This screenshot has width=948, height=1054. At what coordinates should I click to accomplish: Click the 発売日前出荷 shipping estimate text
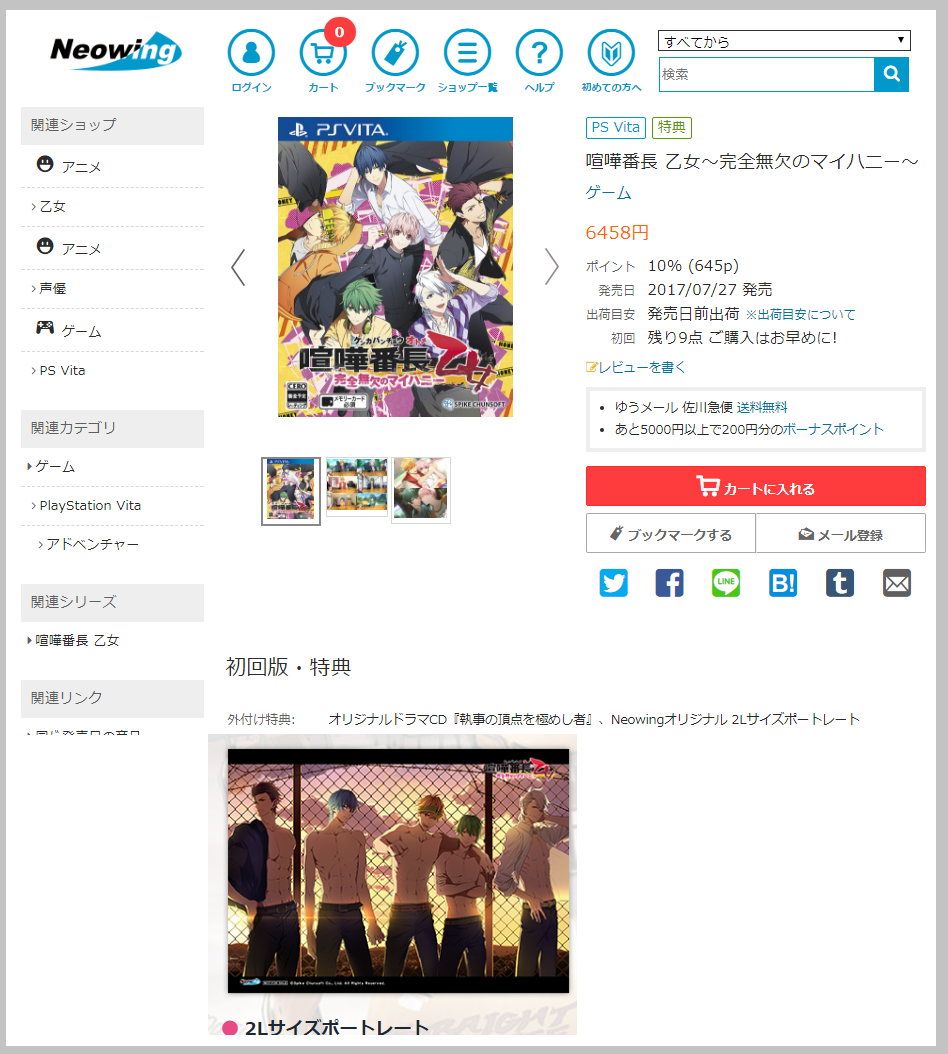pos(693,314)
